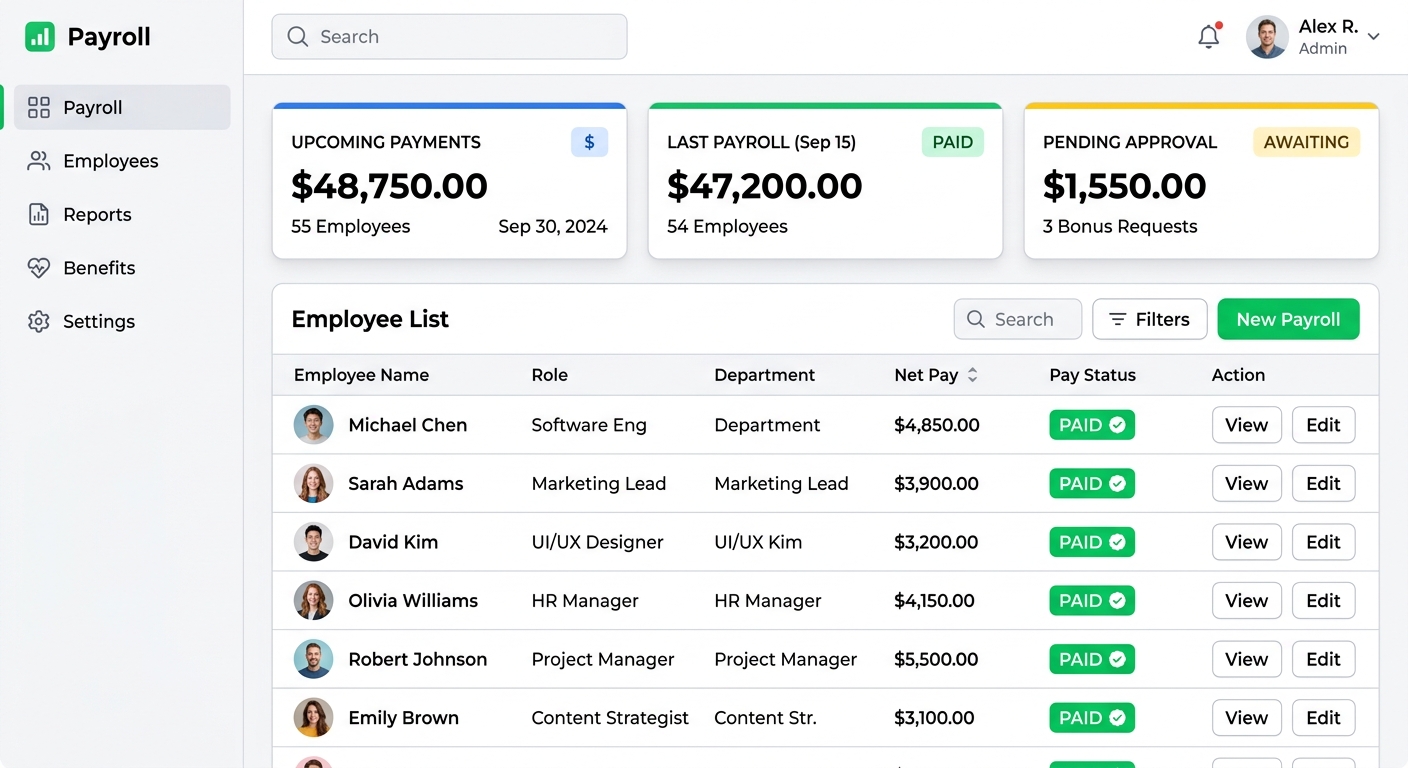Expand the Alex R. account chevron

point(1374,37)
